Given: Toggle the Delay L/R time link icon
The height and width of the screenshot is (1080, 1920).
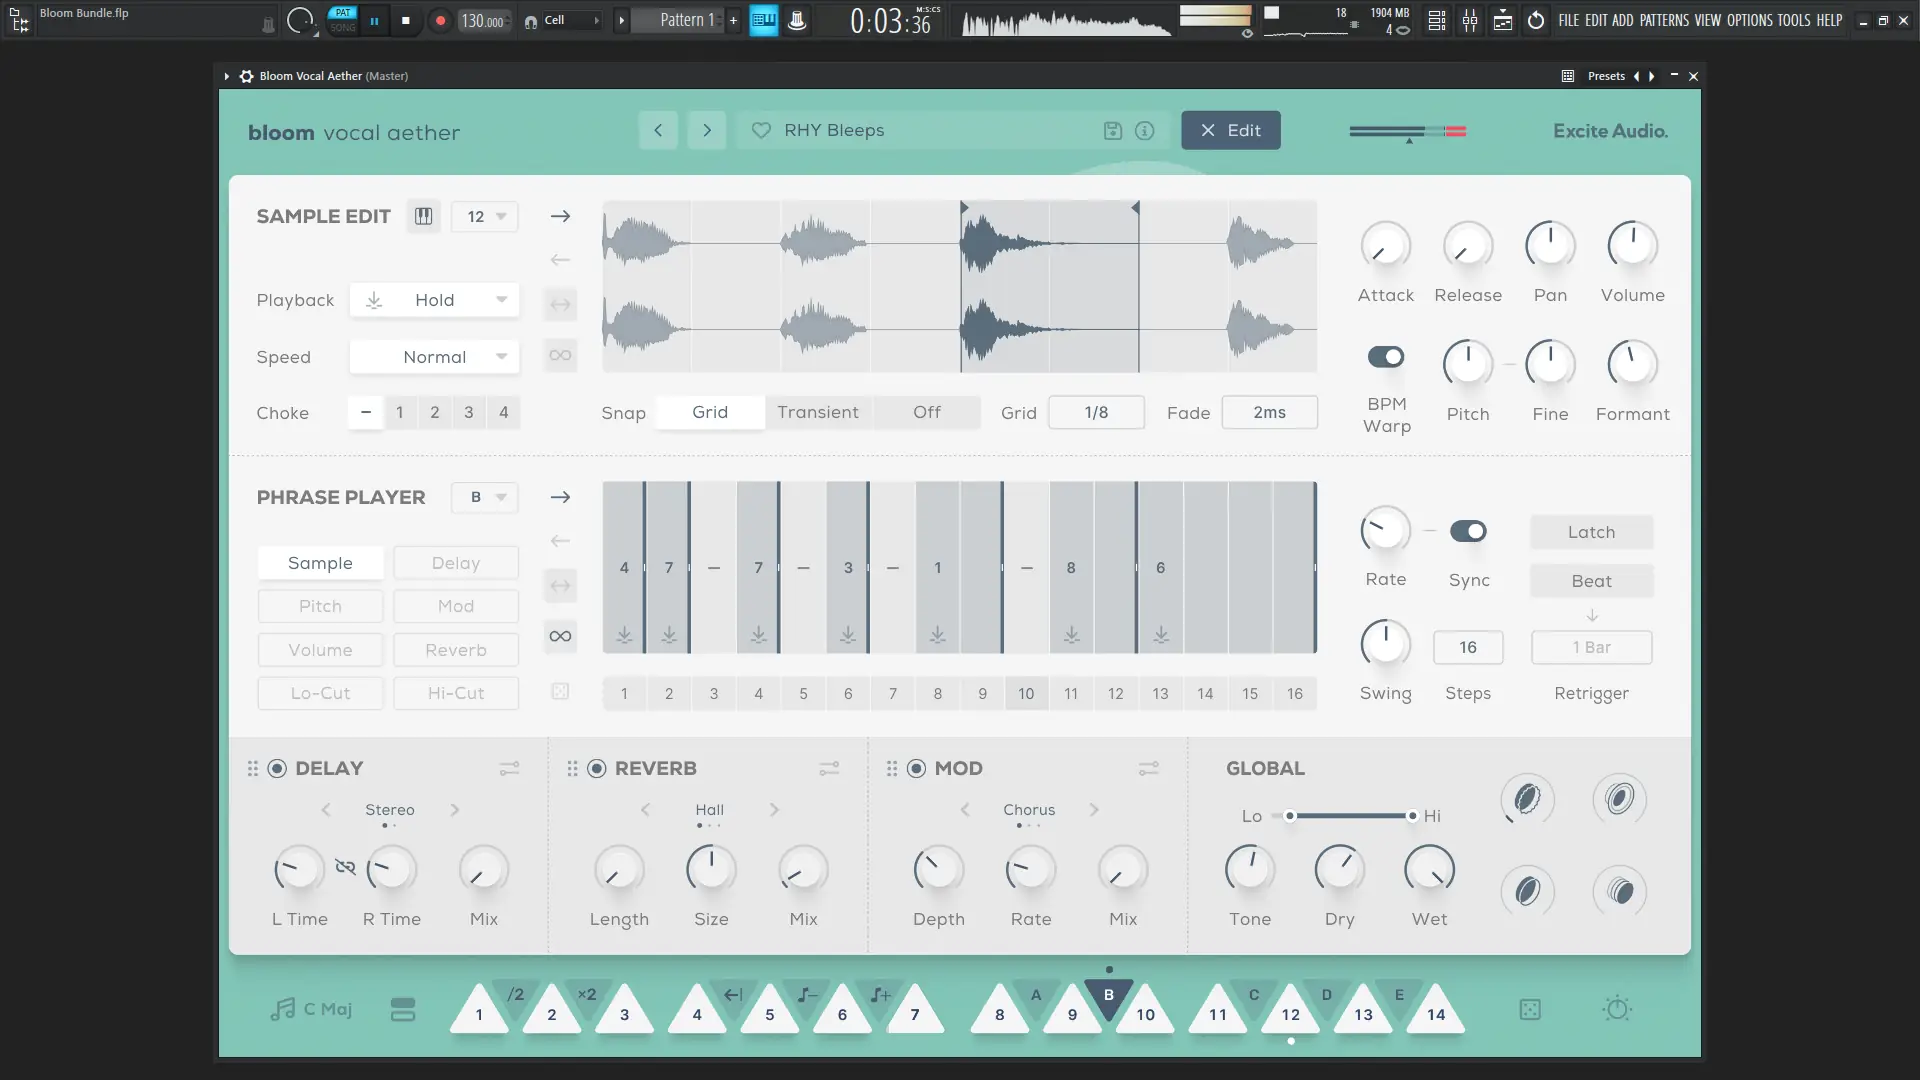Looking at the screenshot, I should 345,867.
